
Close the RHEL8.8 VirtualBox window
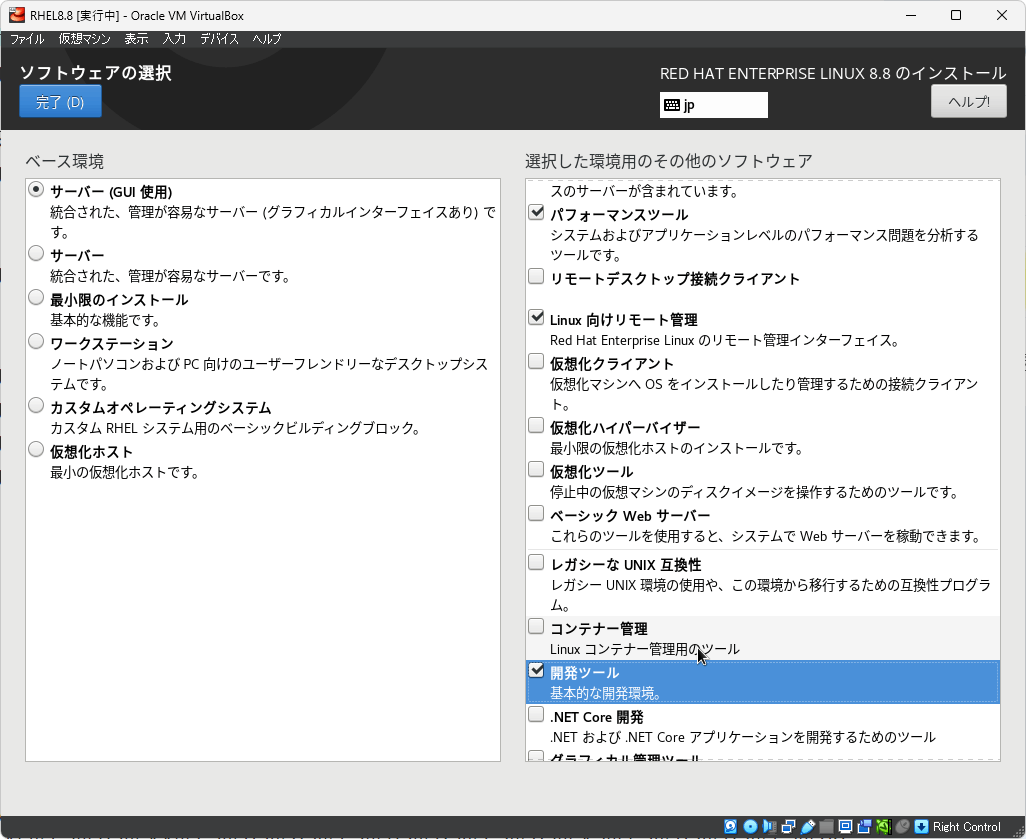[x=1002, y=15]
